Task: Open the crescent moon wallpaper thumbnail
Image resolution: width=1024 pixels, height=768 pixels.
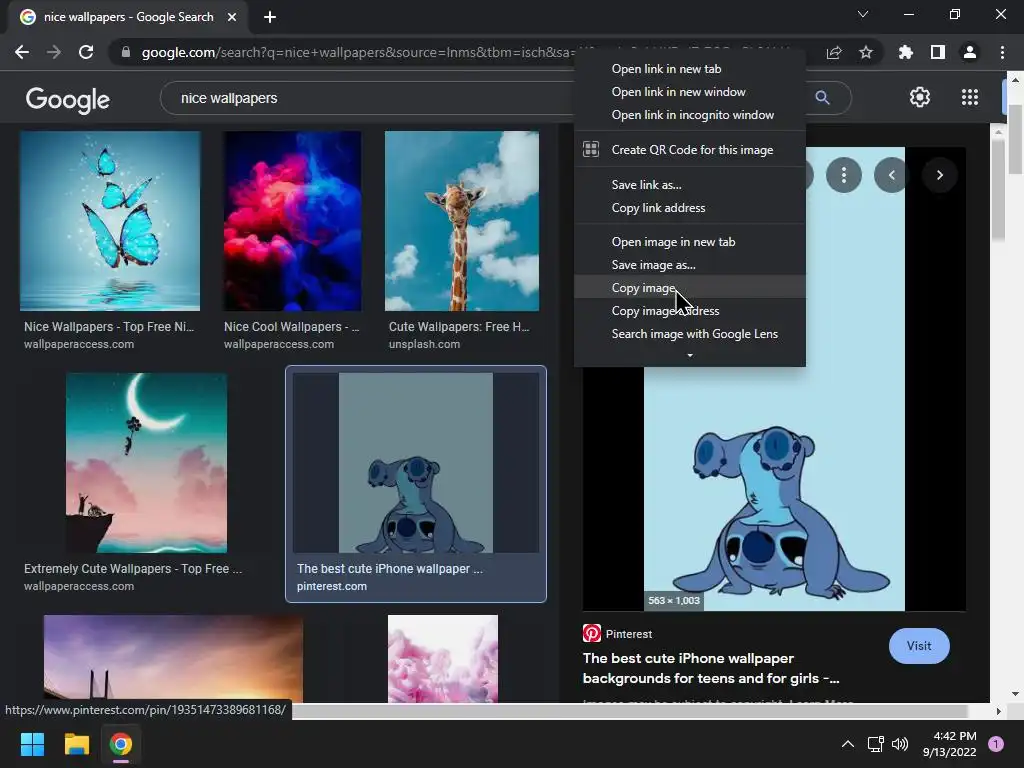Action: coord(146,463)
